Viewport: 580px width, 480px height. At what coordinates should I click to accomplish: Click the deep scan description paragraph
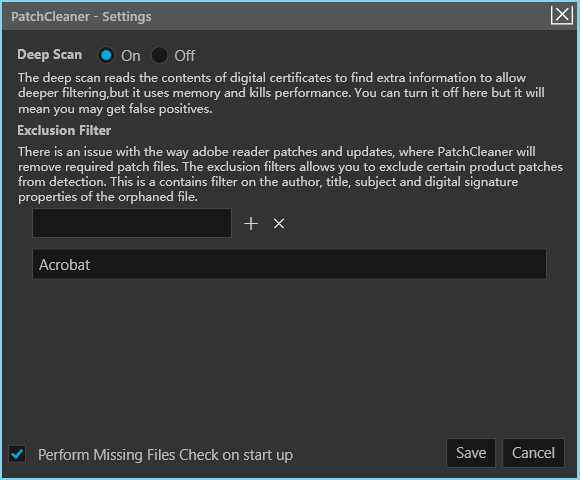(281, 93)
